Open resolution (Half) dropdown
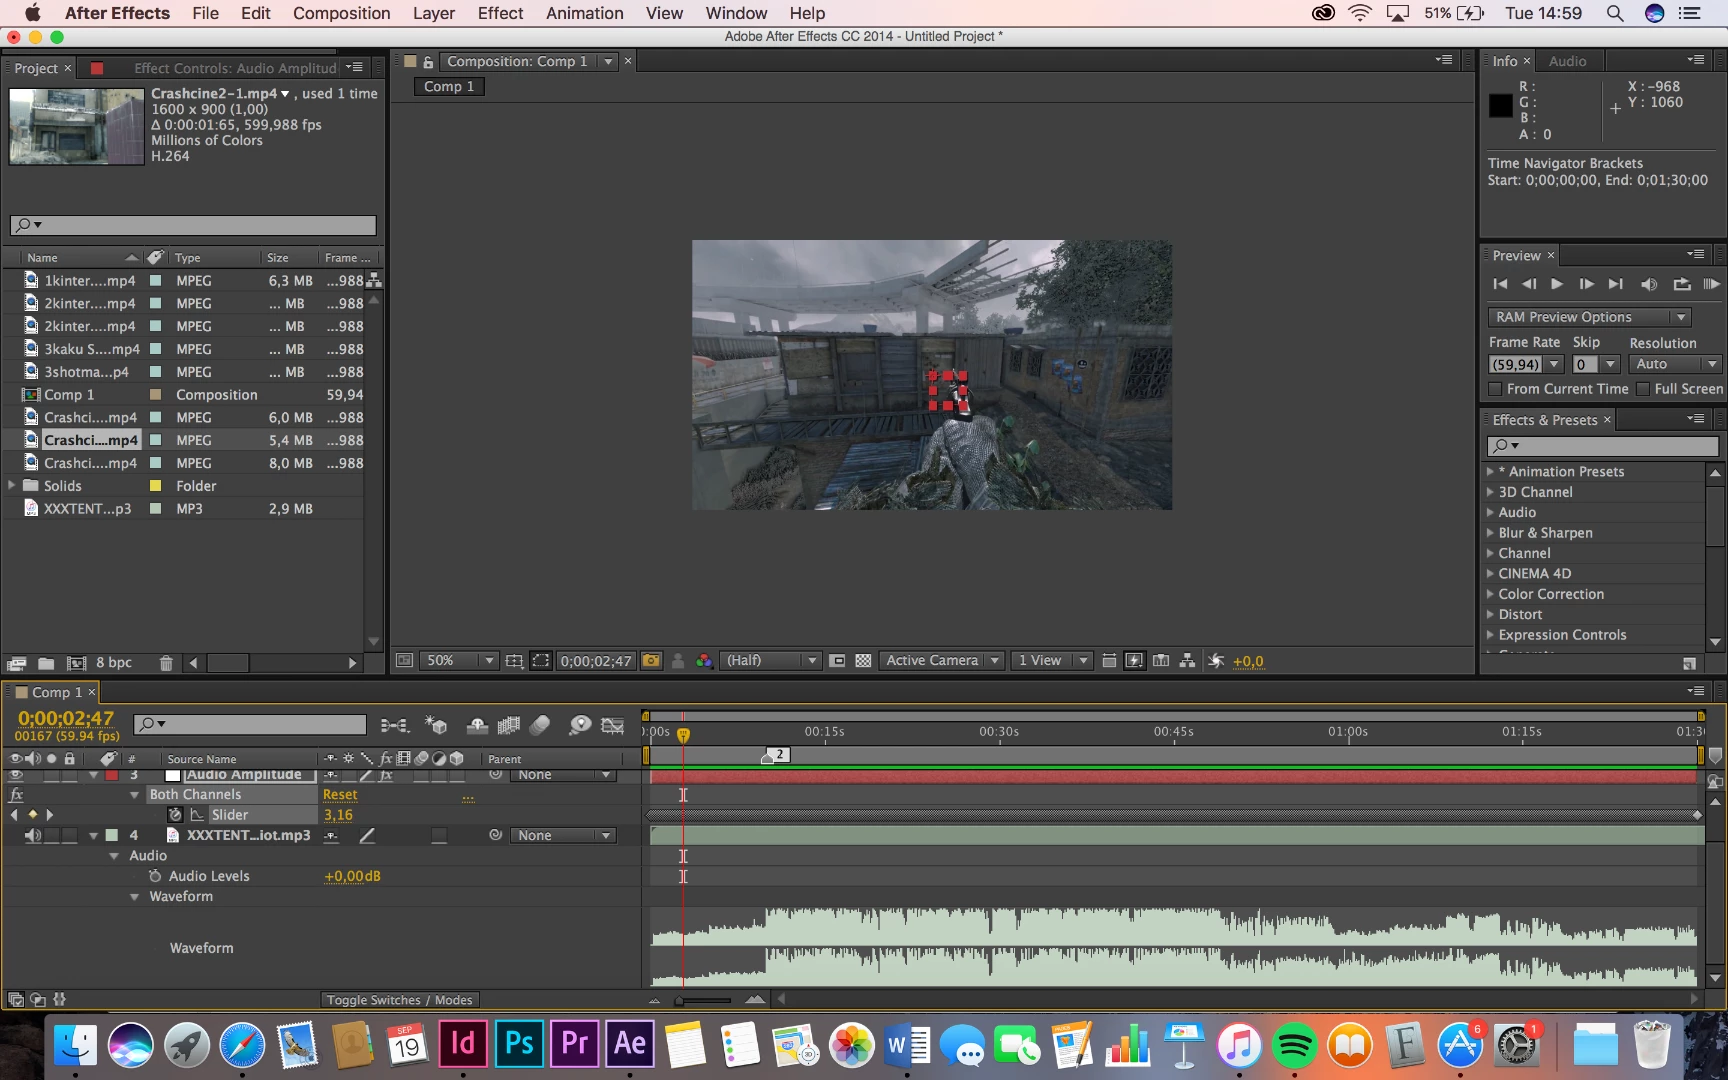Image resolution: width=1728 pixels, height=1080 pixels. click(770, 661)
